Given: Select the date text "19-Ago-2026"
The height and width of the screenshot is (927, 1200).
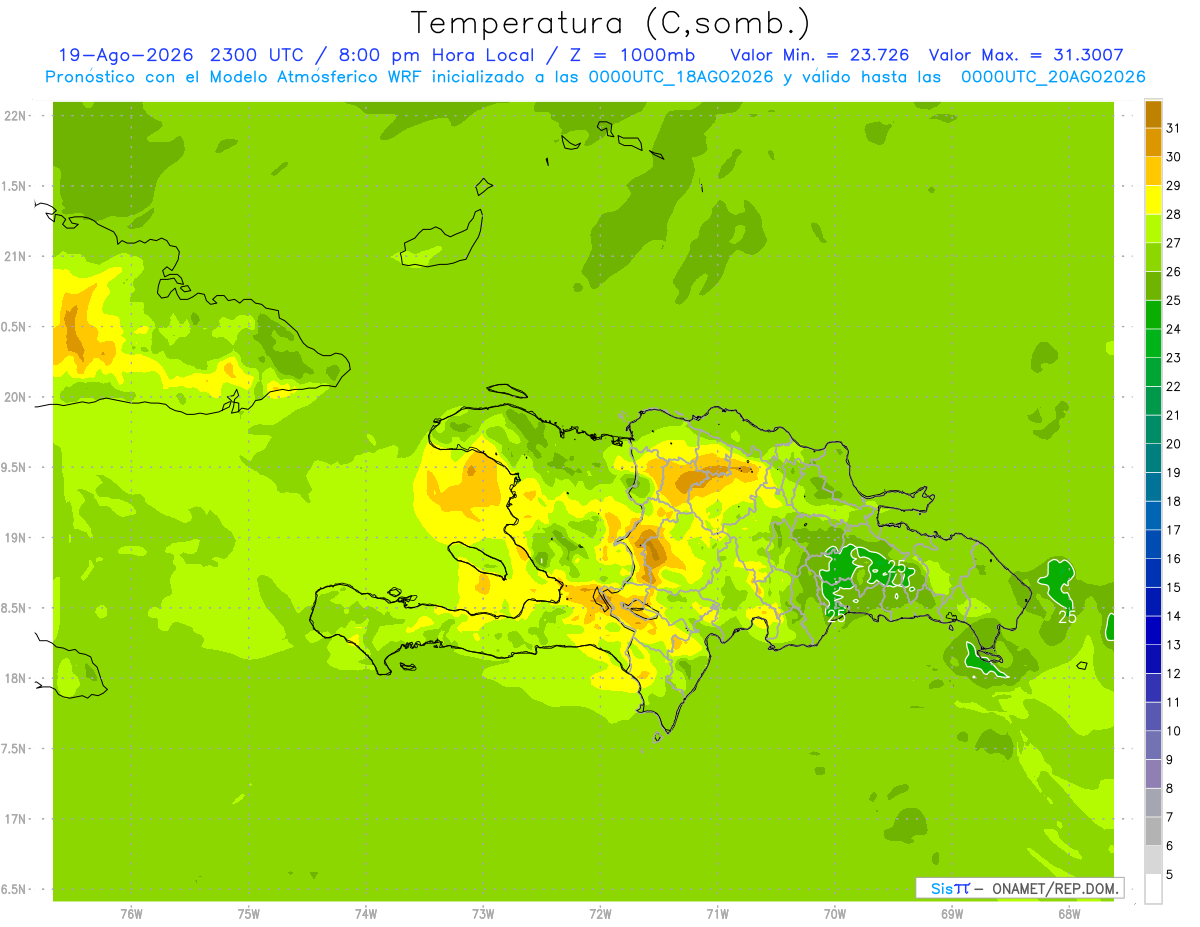Looking at the screenshot, I should (126, 54).
